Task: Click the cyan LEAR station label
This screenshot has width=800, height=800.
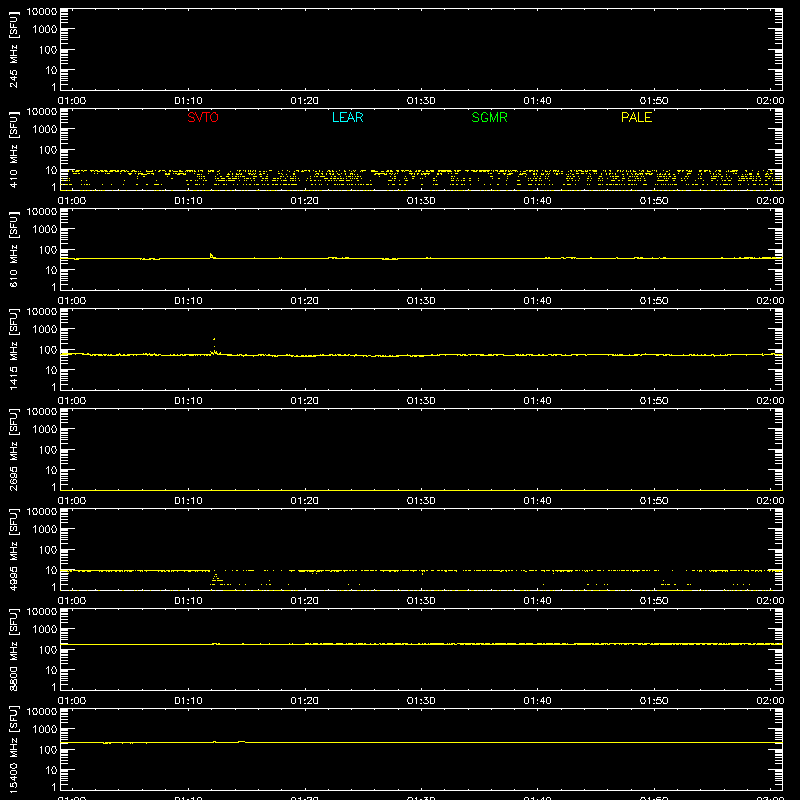Action: (347, 117)
